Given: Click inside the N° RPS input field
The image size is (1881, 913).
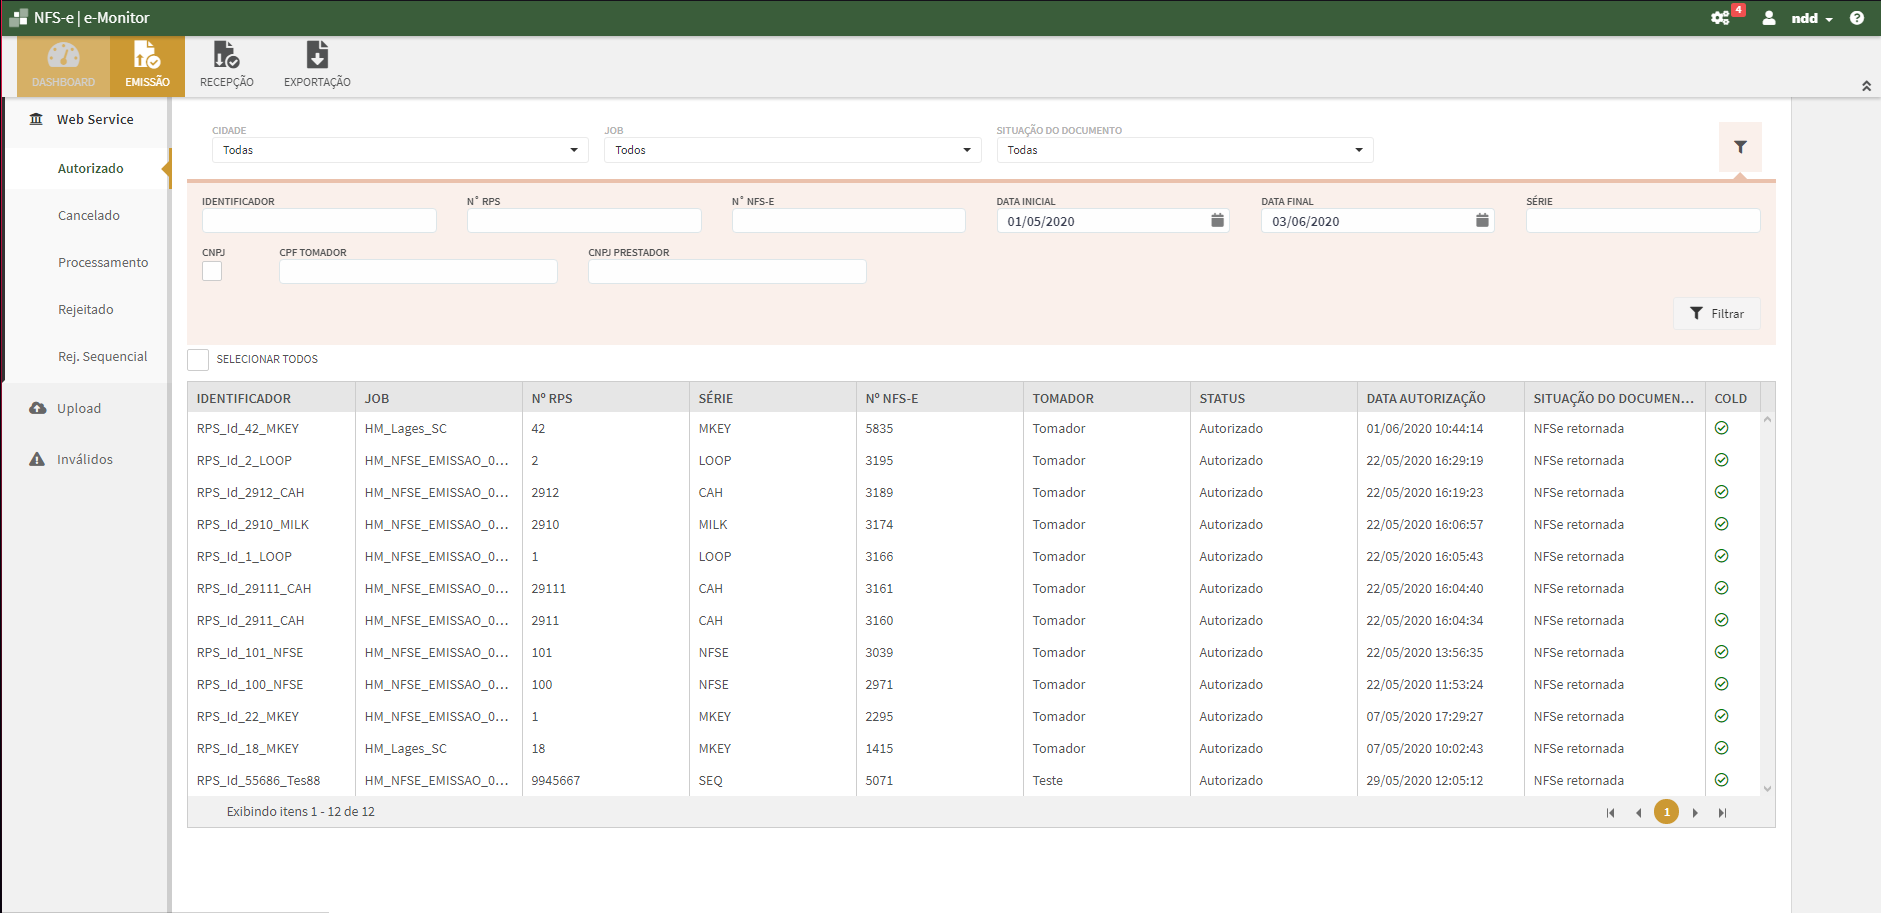Looking at the screenshot, I should (583, 220).
